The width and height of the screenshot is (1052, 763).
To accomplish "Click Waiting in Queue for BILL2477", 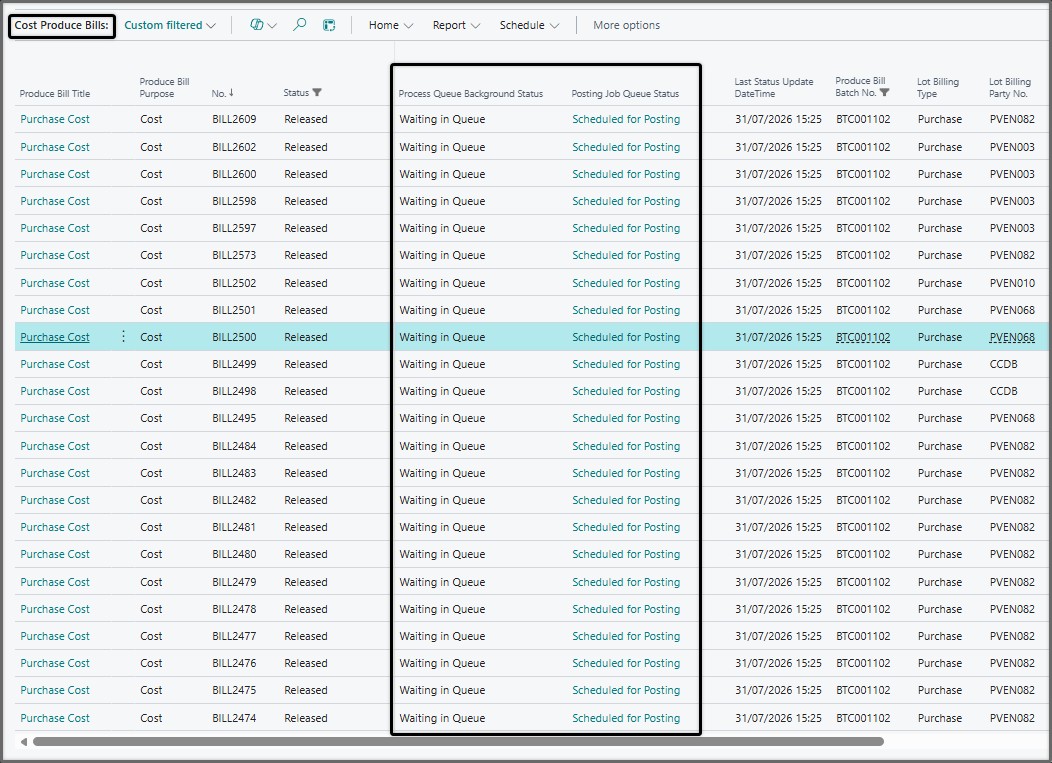I will pos(442,636).
